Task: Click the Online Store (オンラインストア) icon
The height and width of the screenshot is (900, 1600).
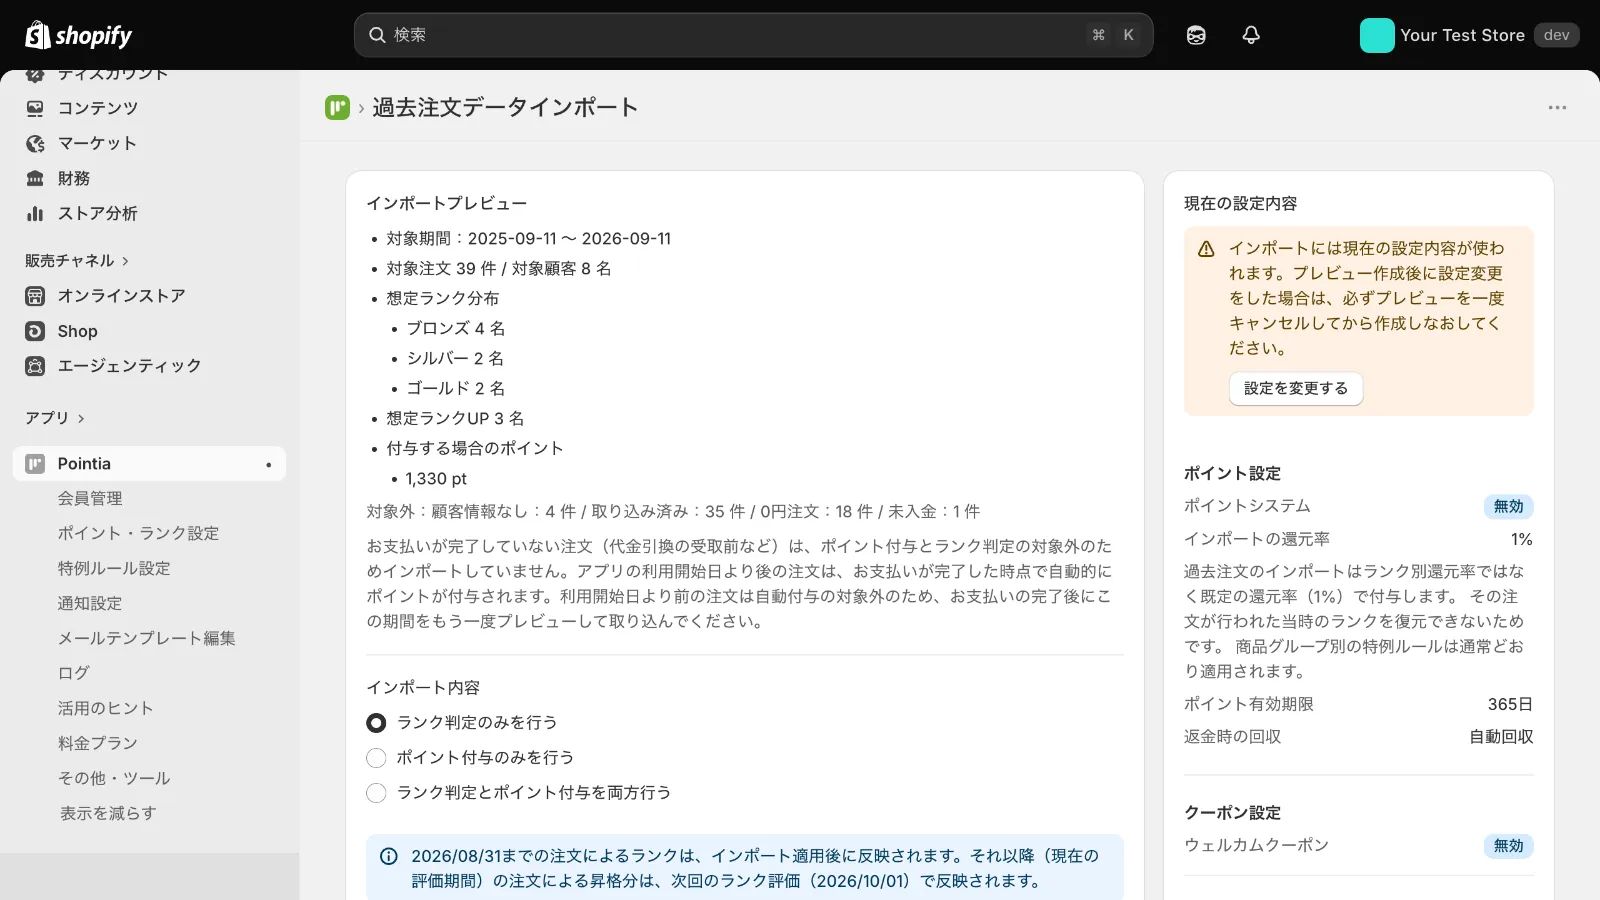Action: click(x=35, y=296)
